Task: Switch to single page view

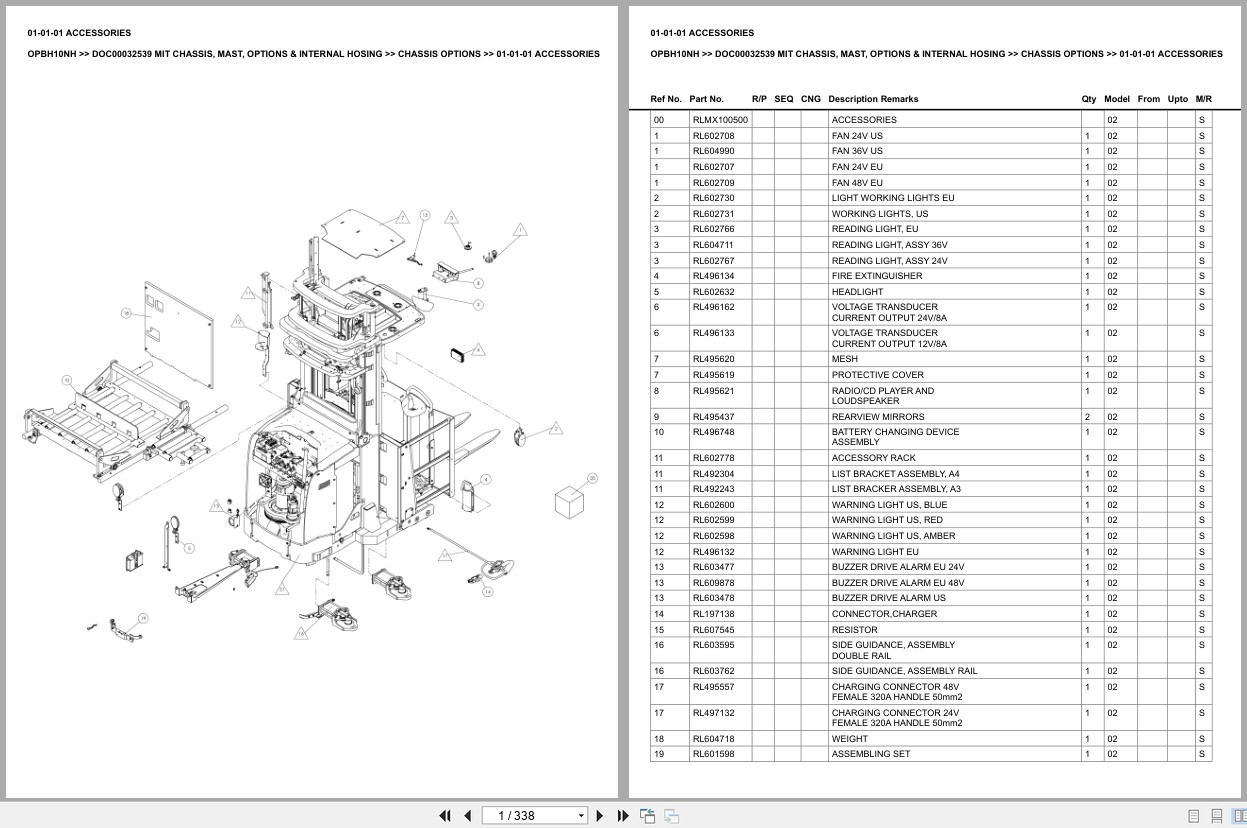Action: click(1193, 815)
